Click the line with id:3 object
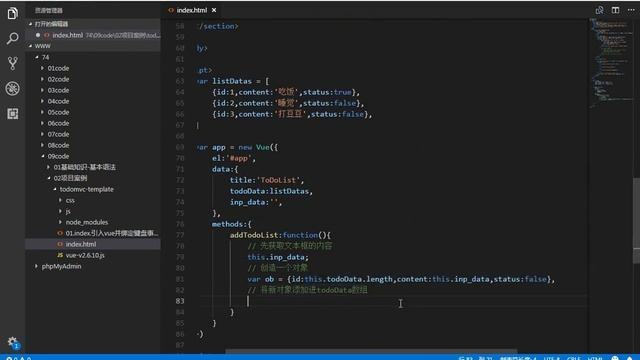 pos(292,114)
